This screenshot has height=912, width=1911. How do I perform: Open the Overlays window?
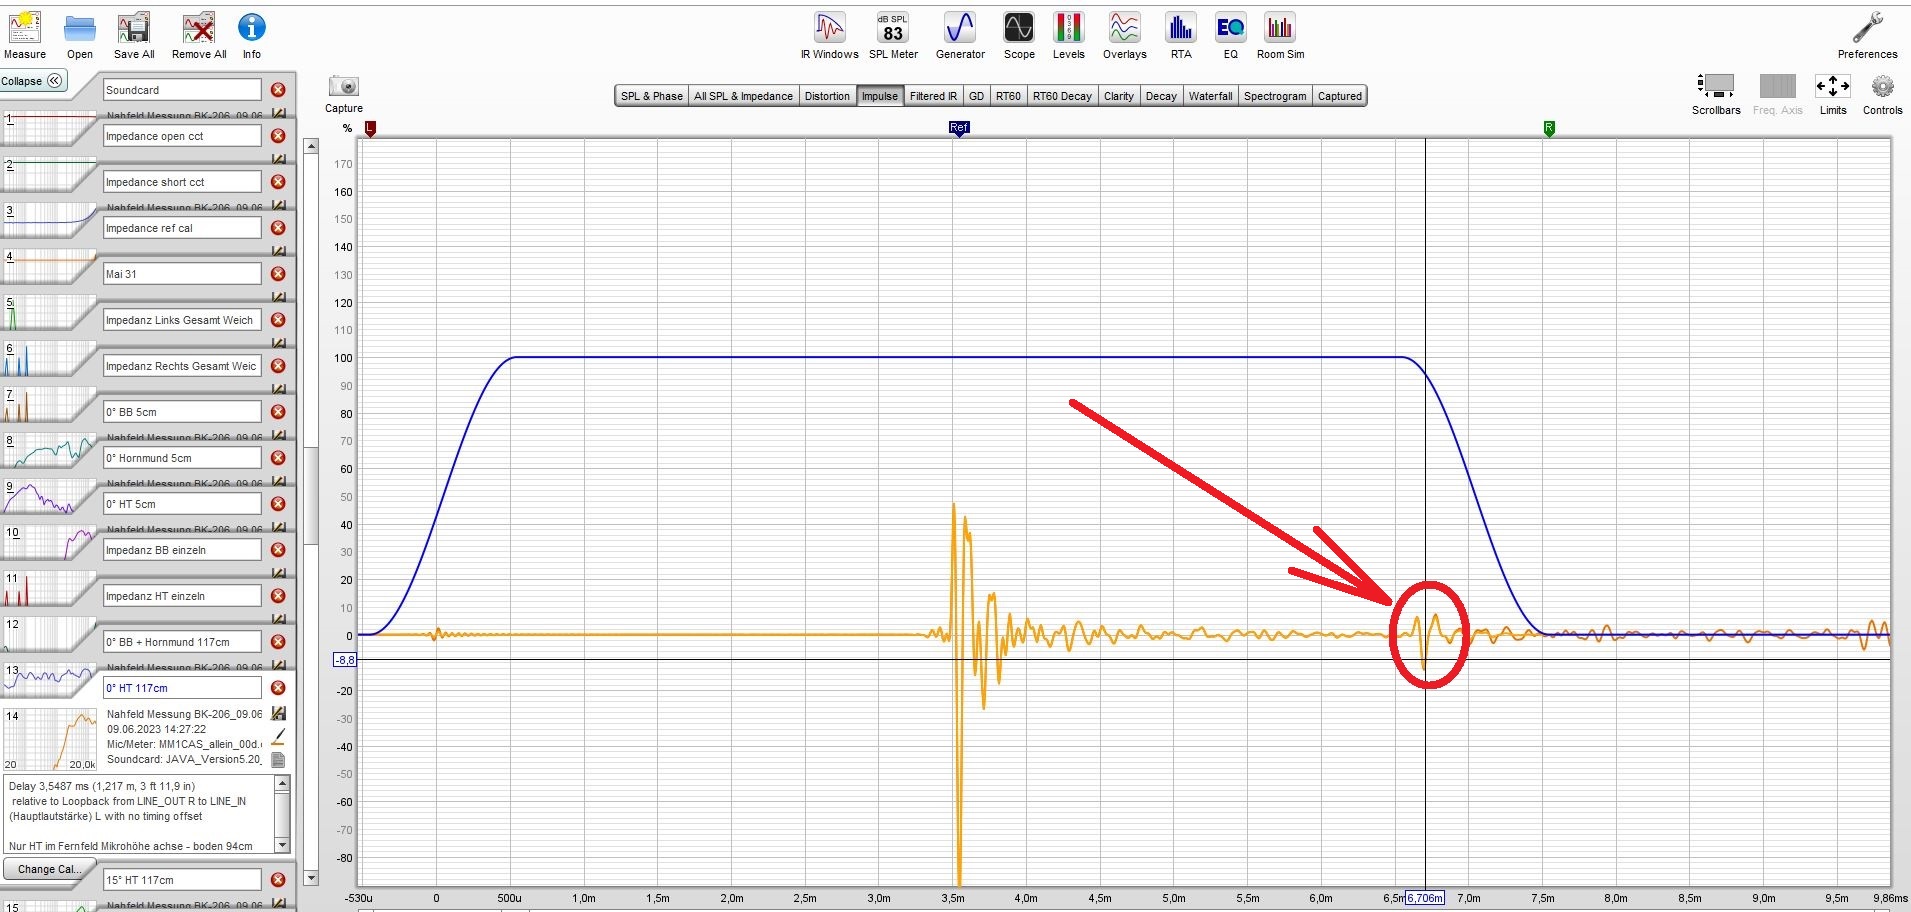1125,36
